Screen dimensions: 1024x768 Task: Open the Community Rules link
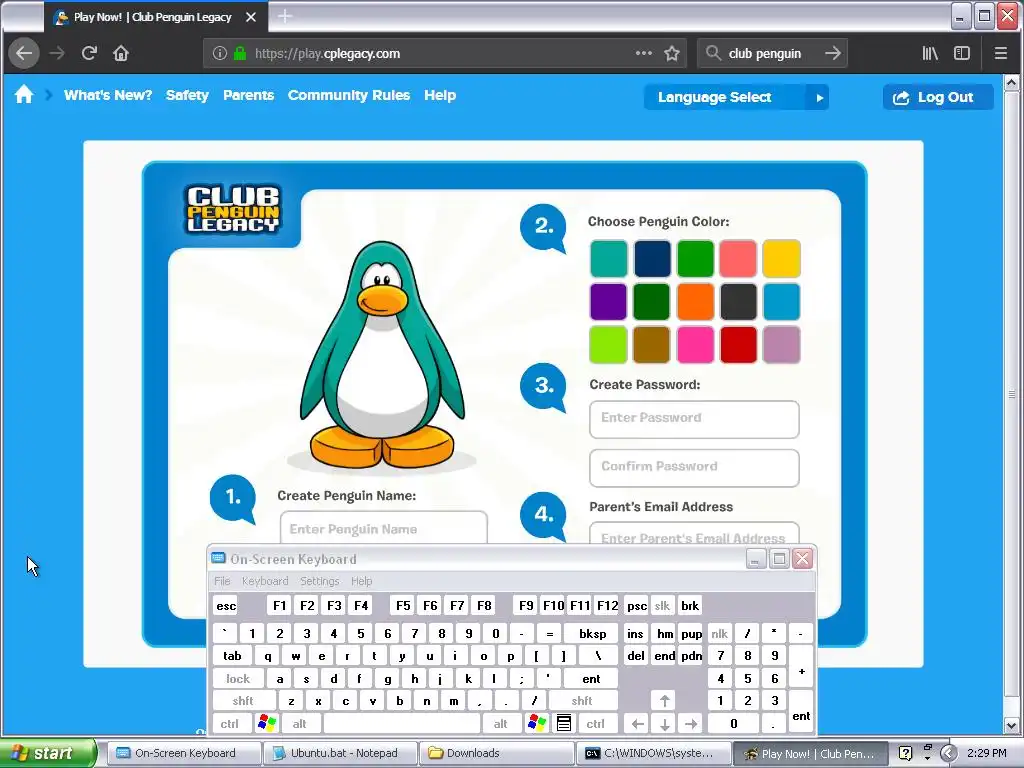(349, 95)
